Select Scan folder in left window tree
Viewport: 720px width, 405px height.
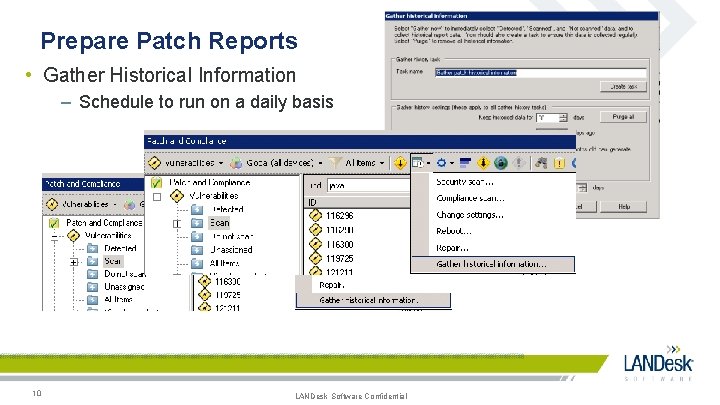(x=112, y=261)
